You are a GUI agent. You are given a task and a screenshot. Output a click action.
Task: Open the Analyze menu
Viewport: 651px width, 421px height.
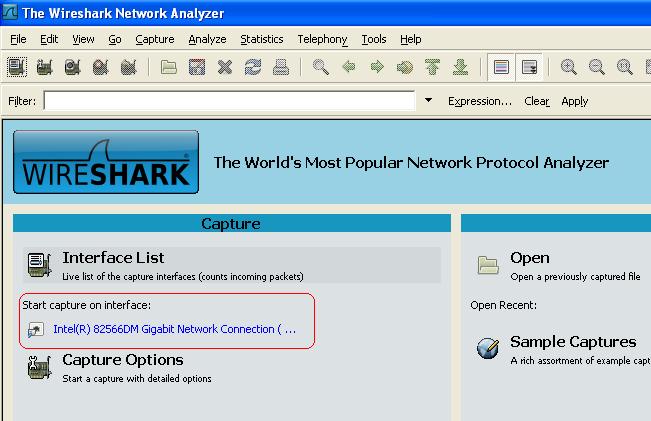coord(207,39)
